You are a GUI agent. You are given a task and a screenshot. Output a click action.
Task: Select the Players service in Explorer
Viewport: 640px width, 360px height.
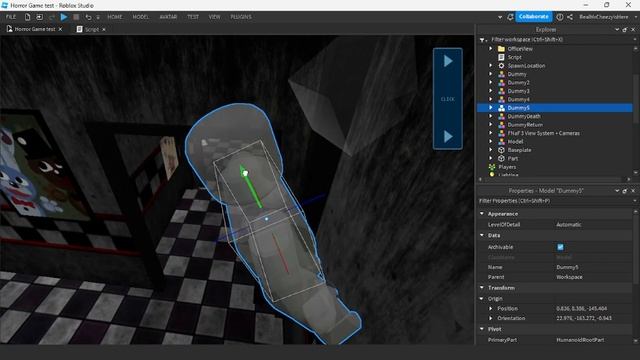pyautogui.click(x=507, y=167)
